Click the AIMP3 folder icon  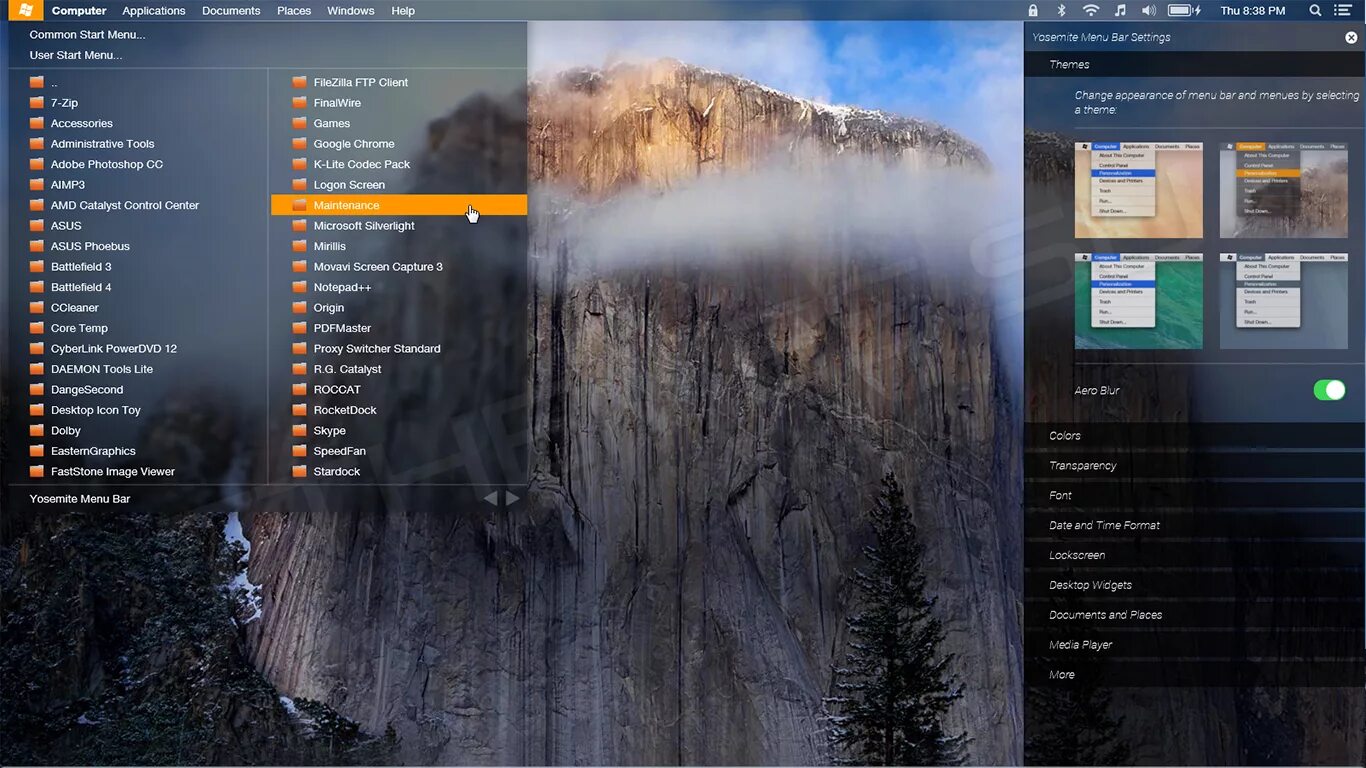point(37,184)
